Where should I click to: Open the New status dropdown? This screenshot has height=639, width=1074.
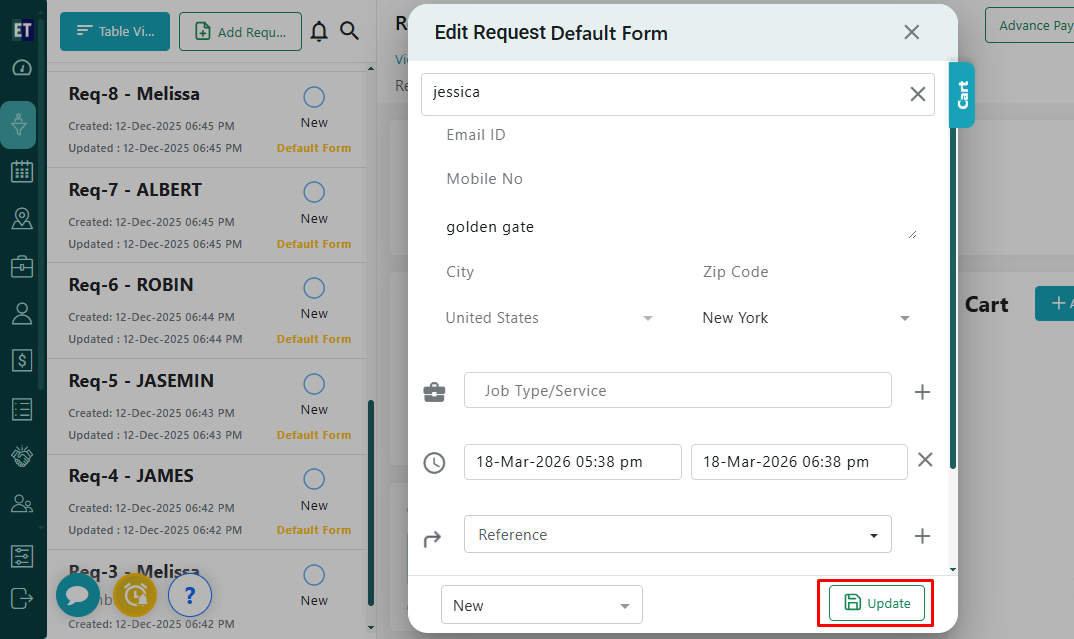[x=541, y=605]
